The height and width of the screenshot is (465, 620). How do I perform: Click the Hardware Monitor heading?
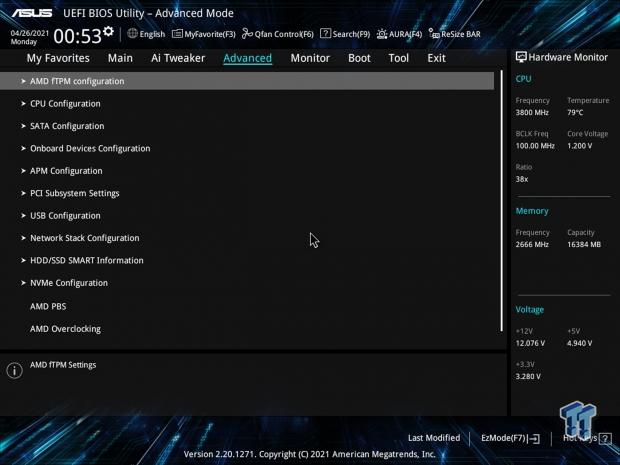tap(568, 57)
